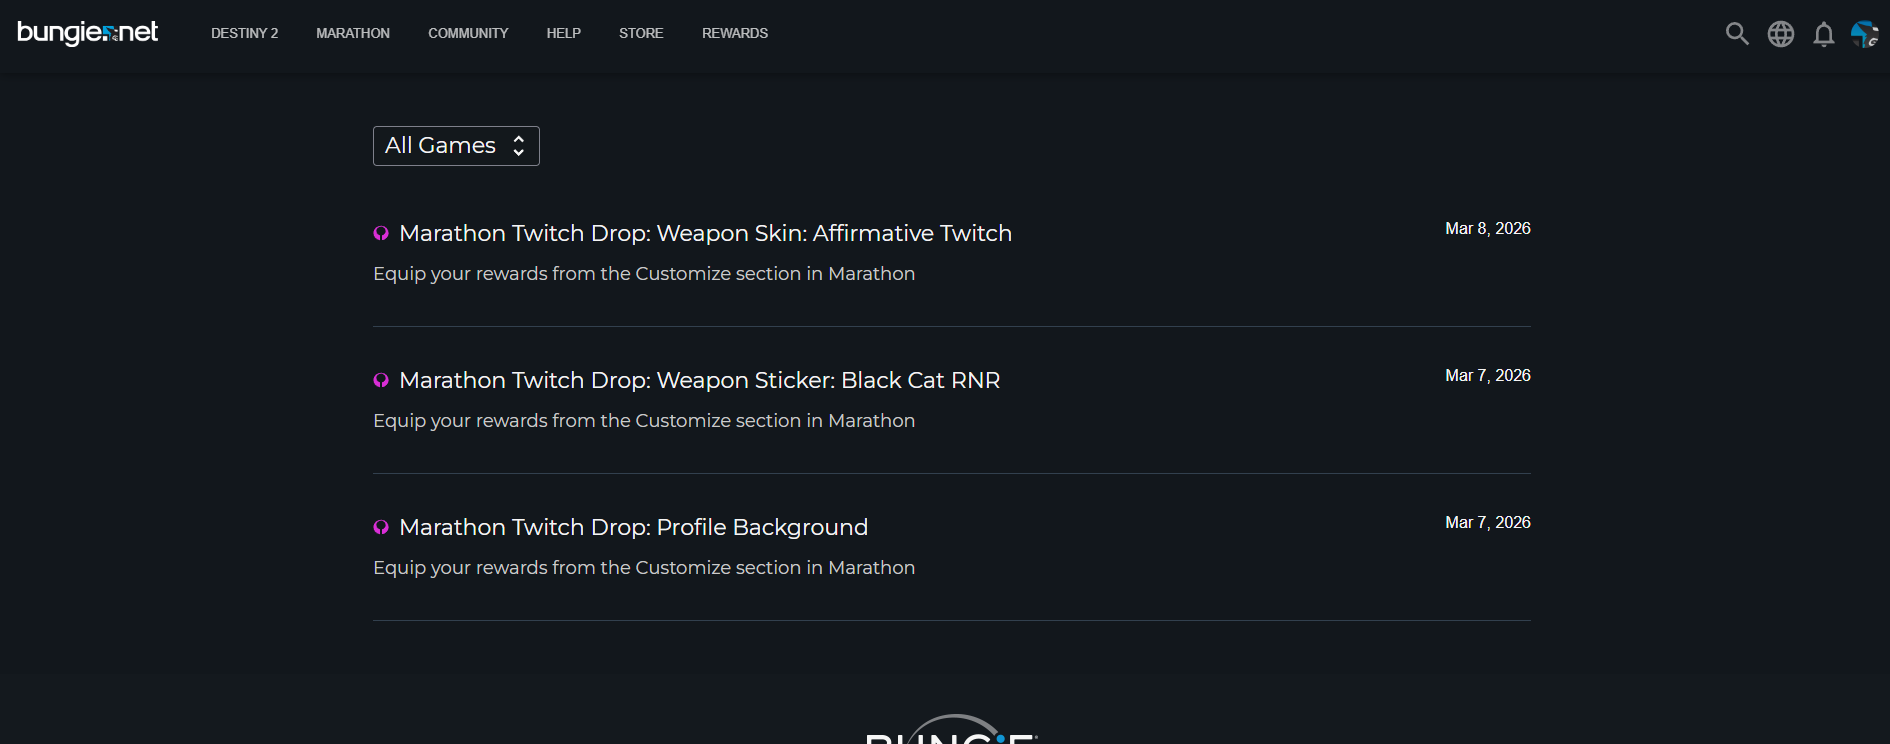The height and width of the screenshot is (744, 1890).
Task: Open the search magnifier icon
Action: (x=1737, y=34)
